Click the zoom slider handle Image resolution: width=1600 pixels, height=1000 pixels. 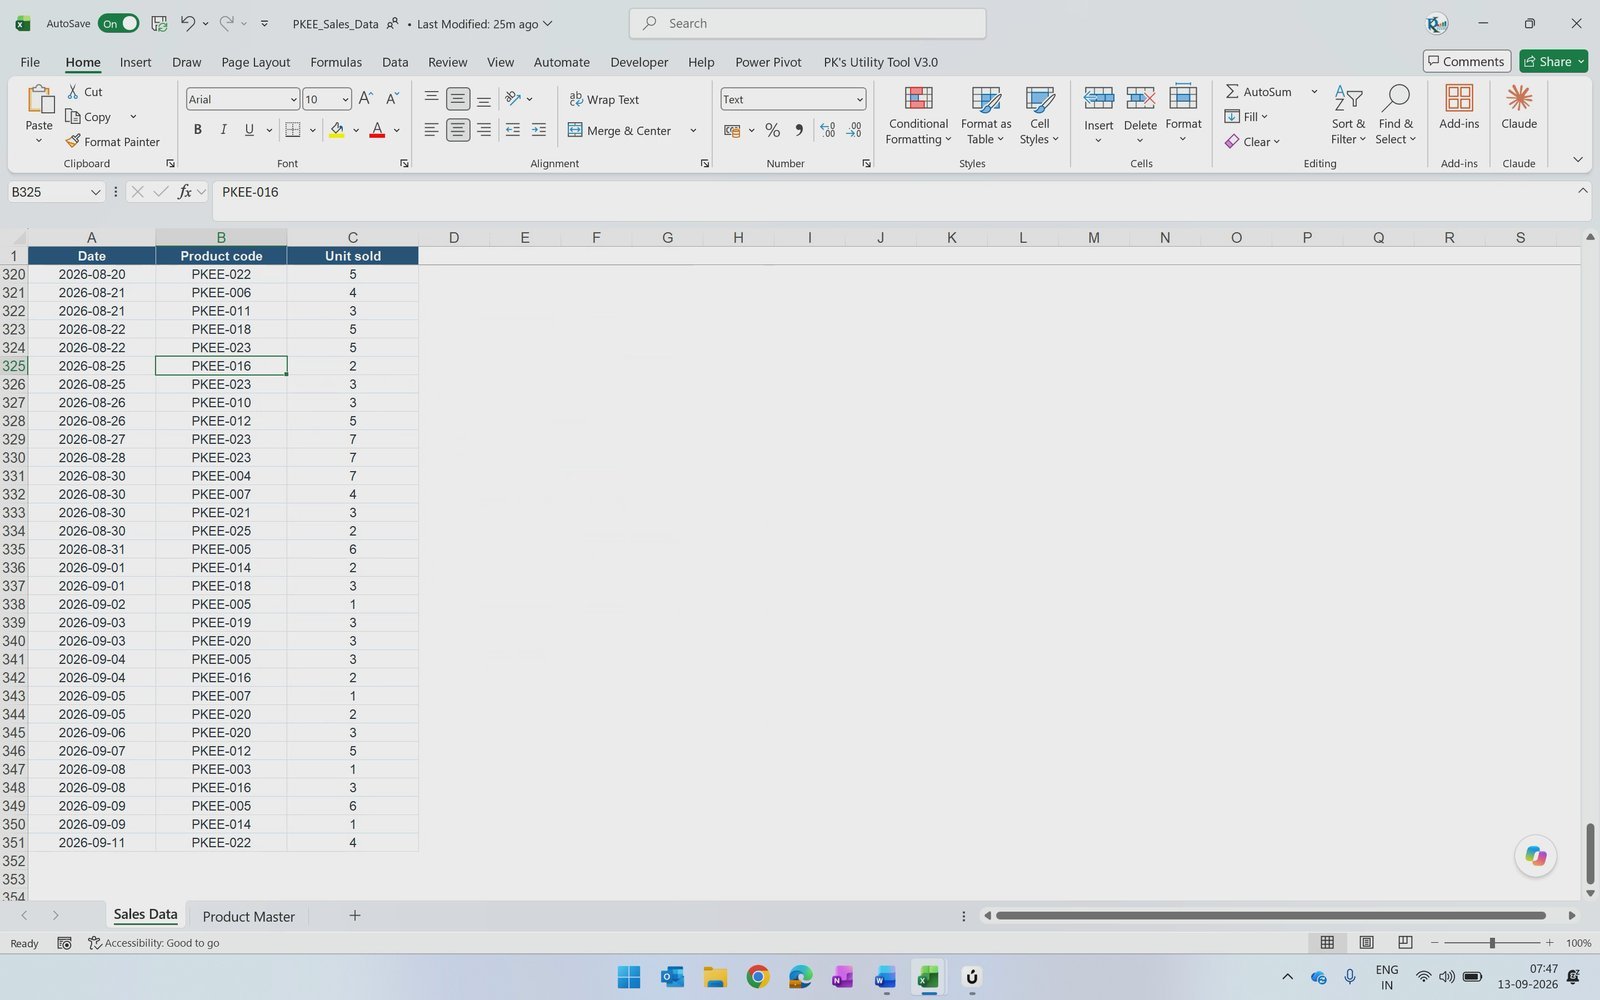pyautogui.click(x=1492, y=942)
